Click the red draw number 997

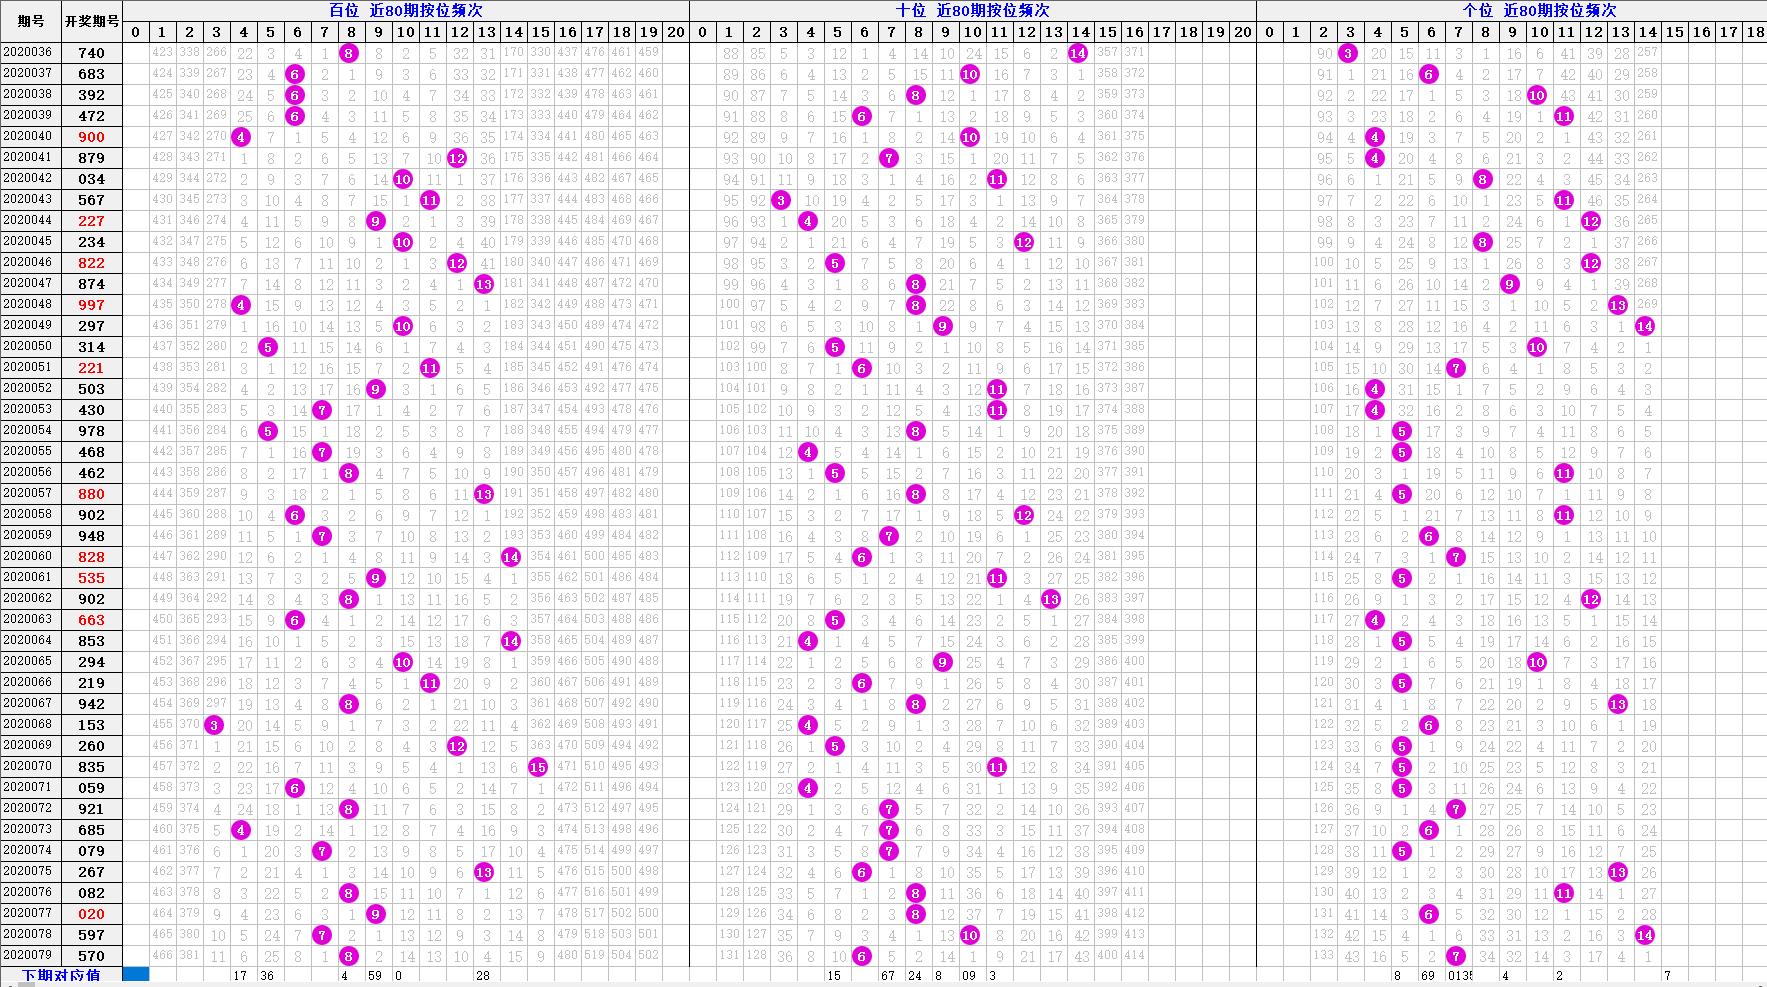(92, 305)
